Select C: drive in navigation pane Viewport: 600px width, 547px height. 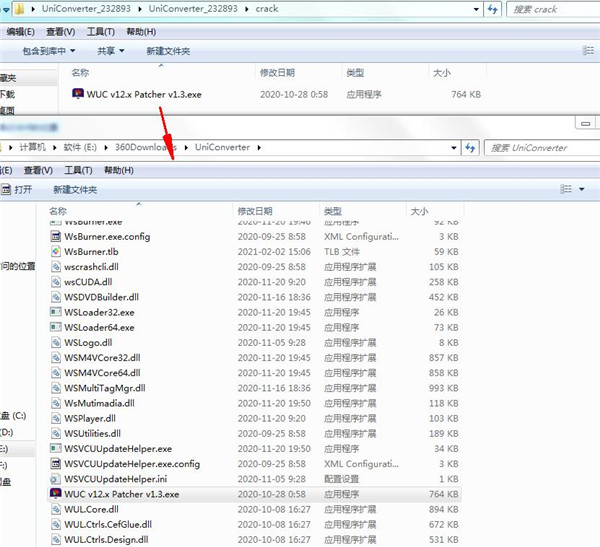pyautogui.click(x=13, y=416)
